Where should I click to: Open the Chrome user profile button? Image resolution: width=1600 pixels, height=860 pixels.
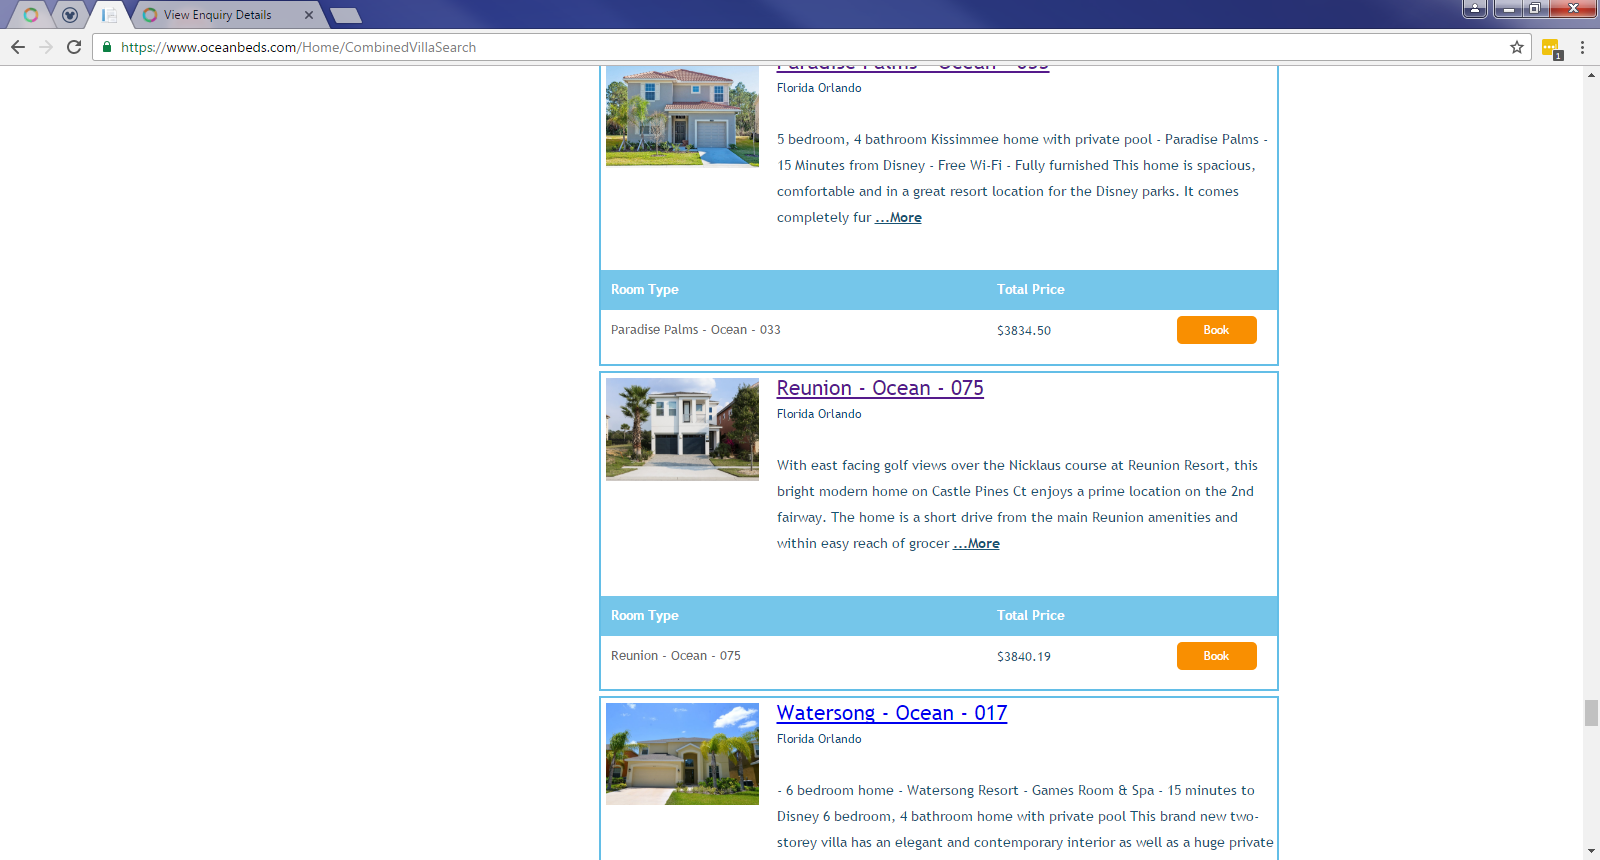1475,9
